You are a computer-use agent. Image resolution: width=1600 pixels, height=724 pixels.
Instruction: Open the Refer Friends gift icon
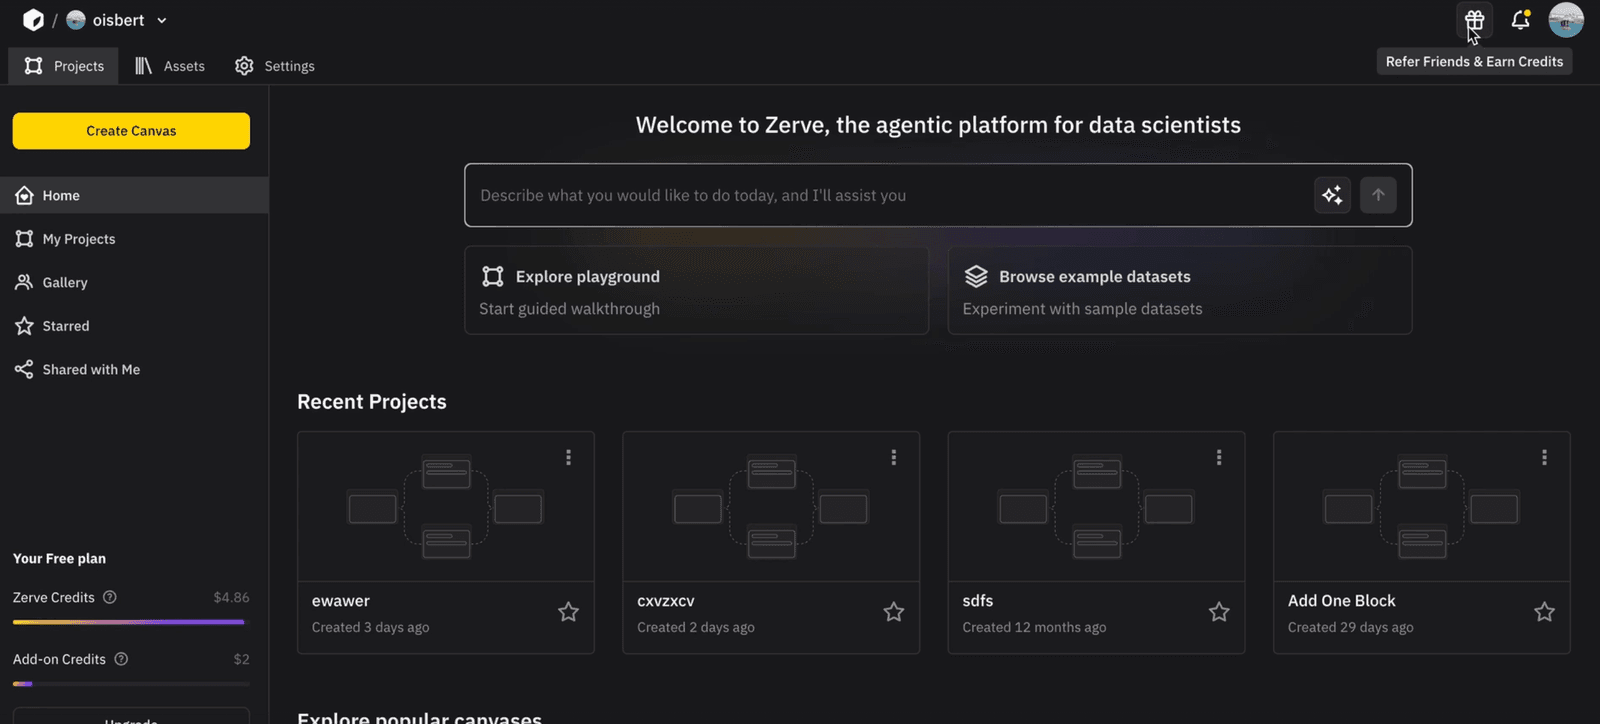pos(1474,20)
